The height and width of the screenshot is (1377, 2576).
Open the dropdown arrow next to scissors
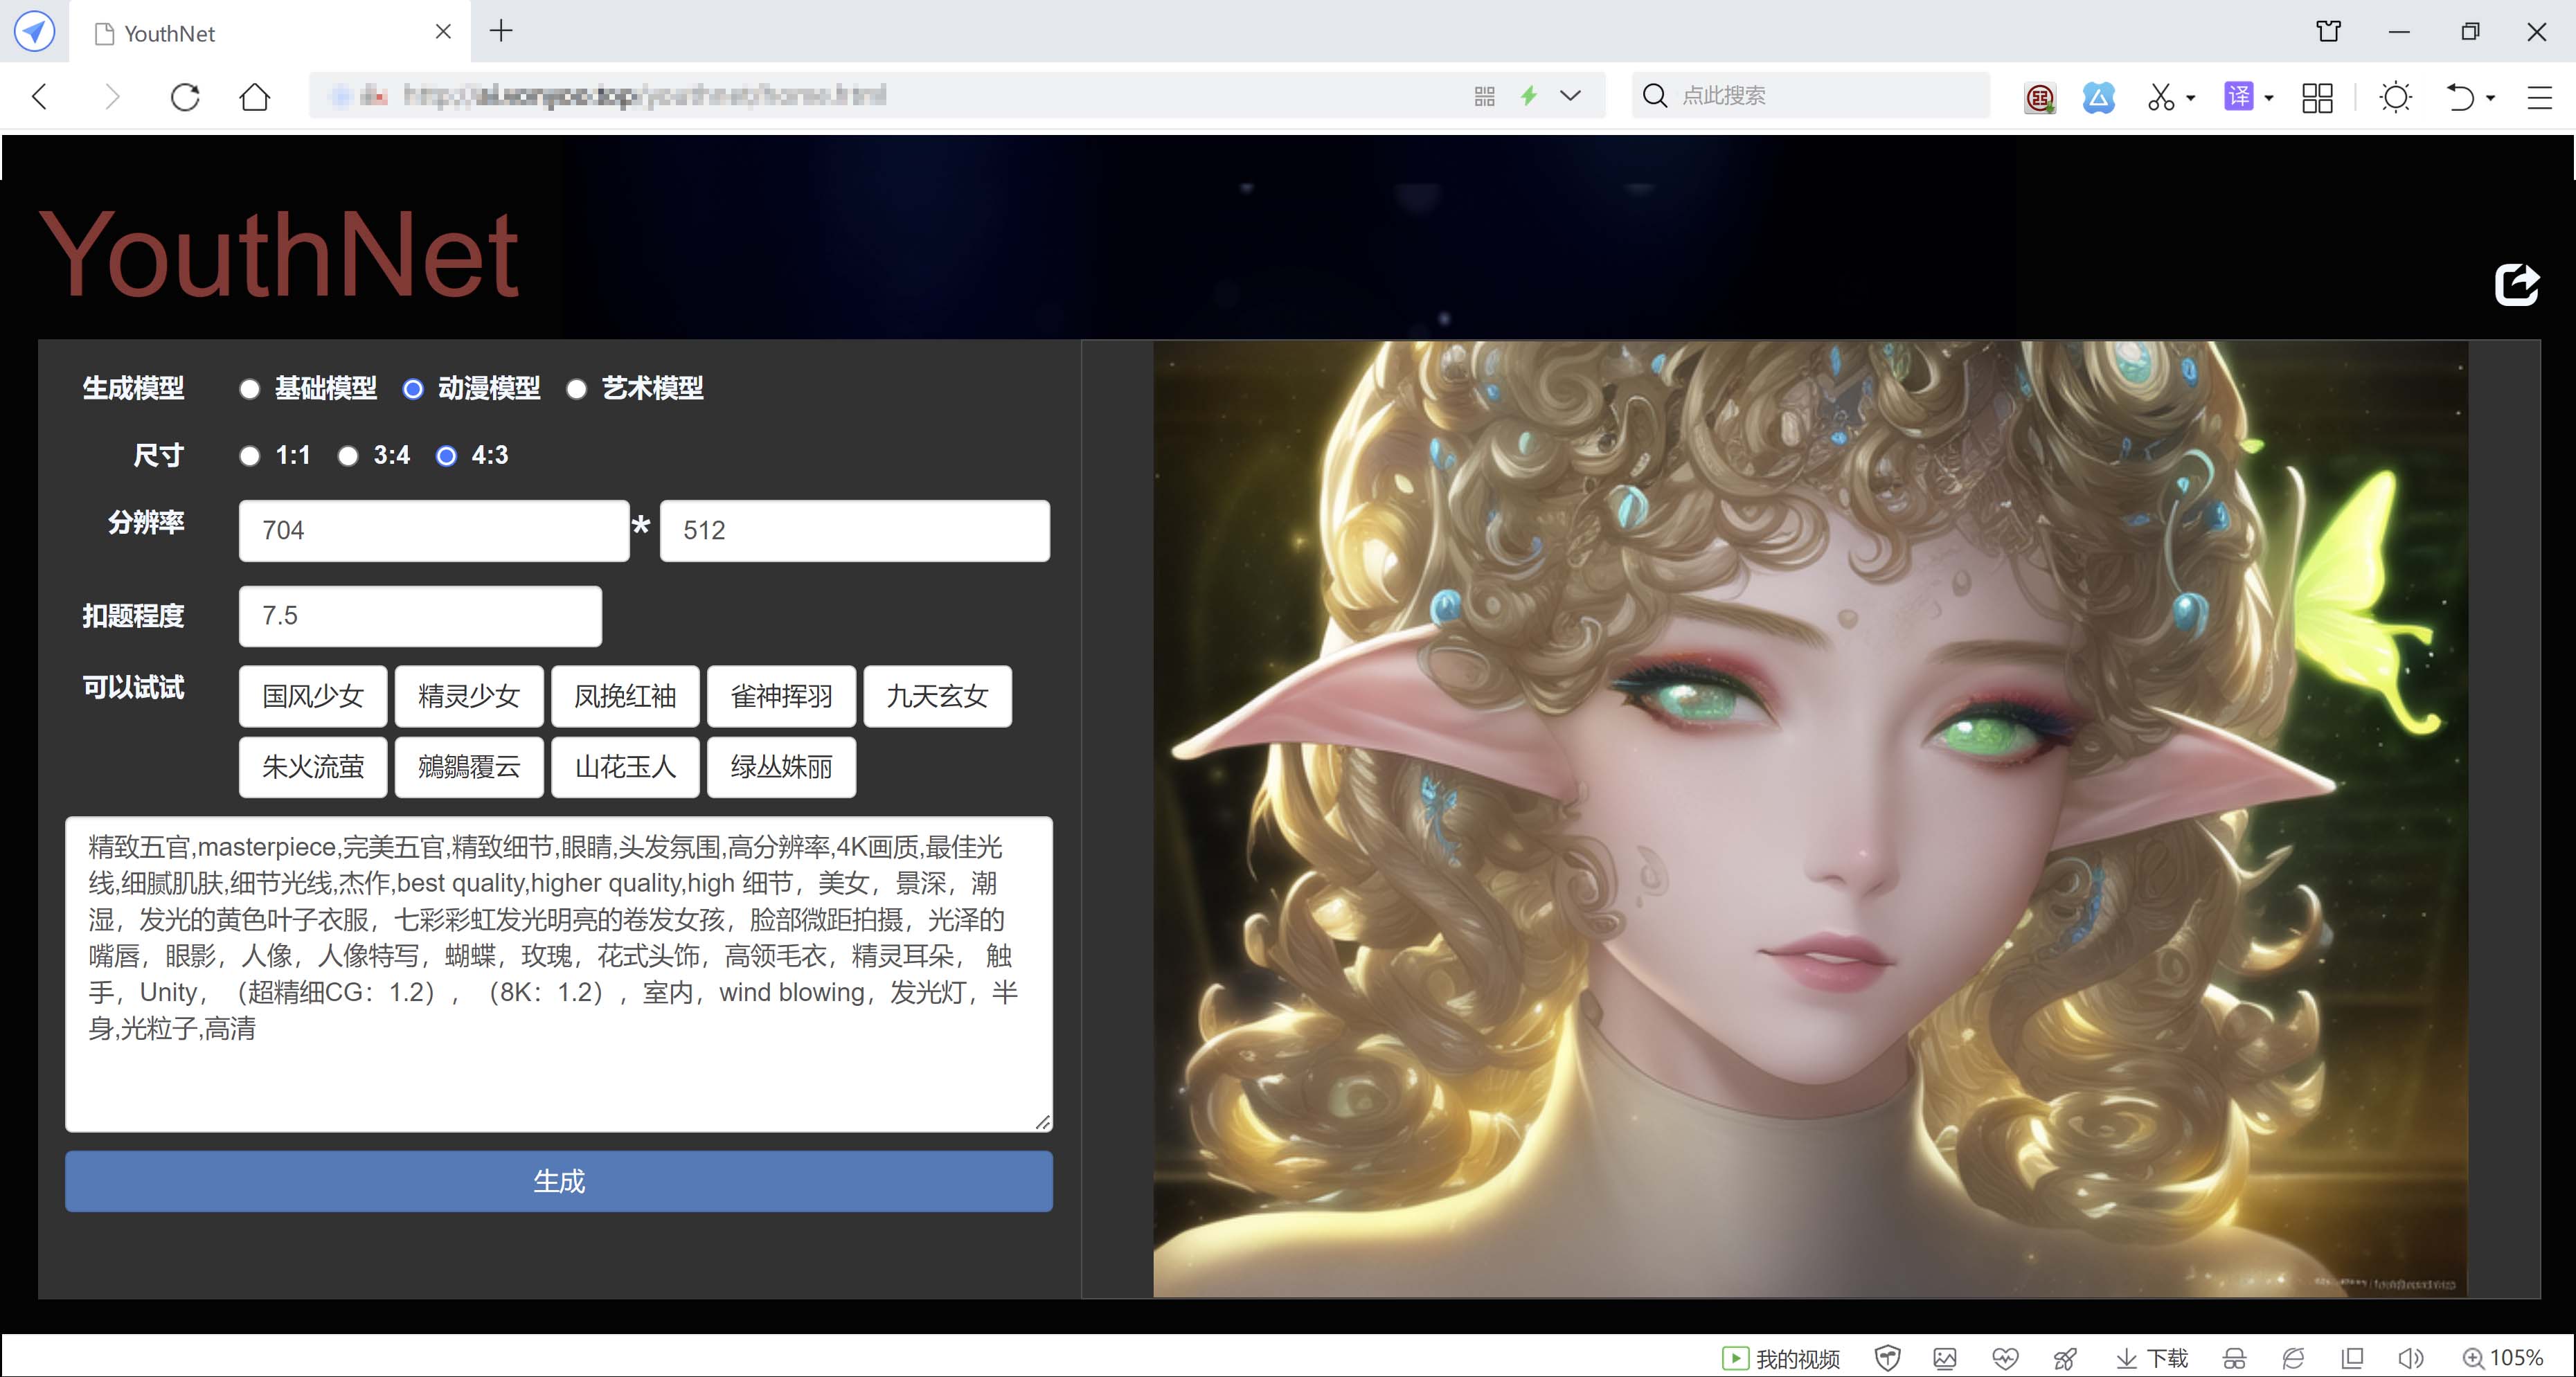point(2190,98)
